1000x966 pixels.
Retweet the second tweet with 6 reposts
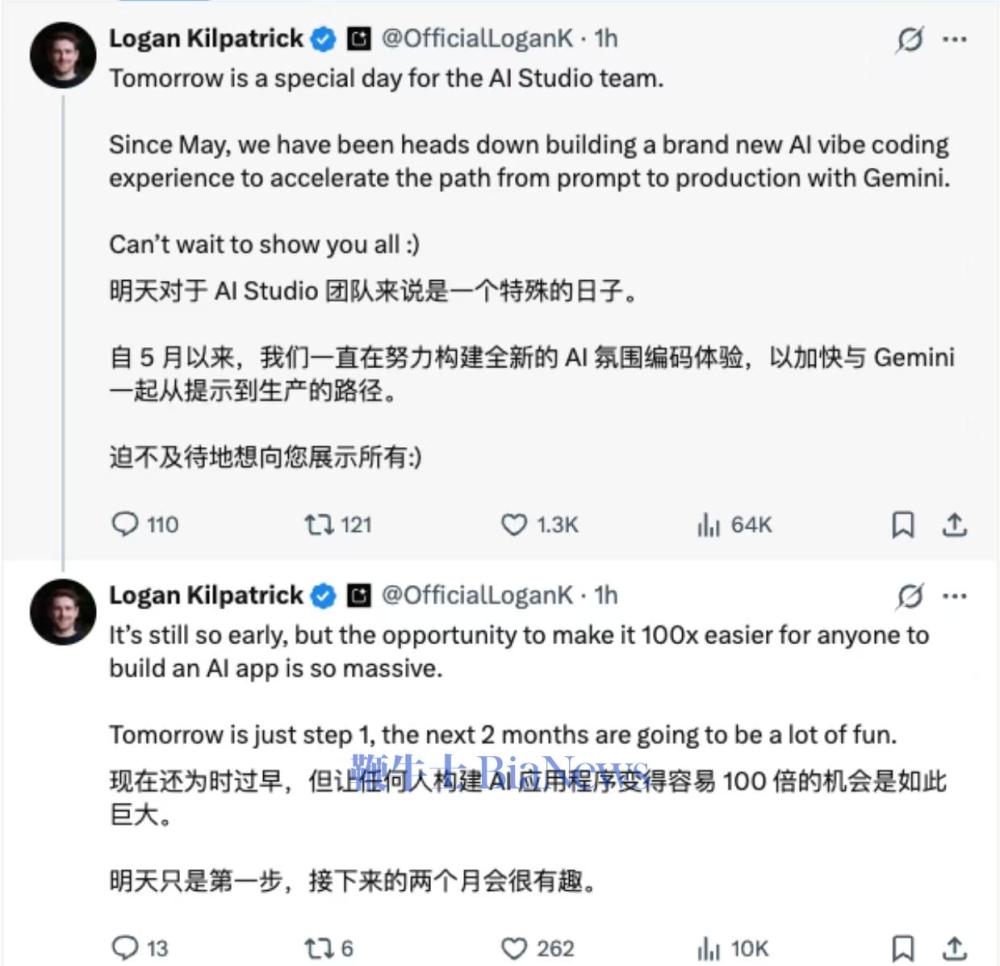click(x=319, y=947)
